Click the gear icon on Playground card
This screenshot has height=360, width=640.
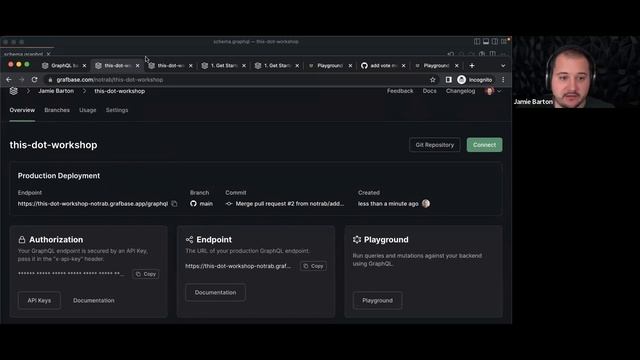tap(357, 240)
